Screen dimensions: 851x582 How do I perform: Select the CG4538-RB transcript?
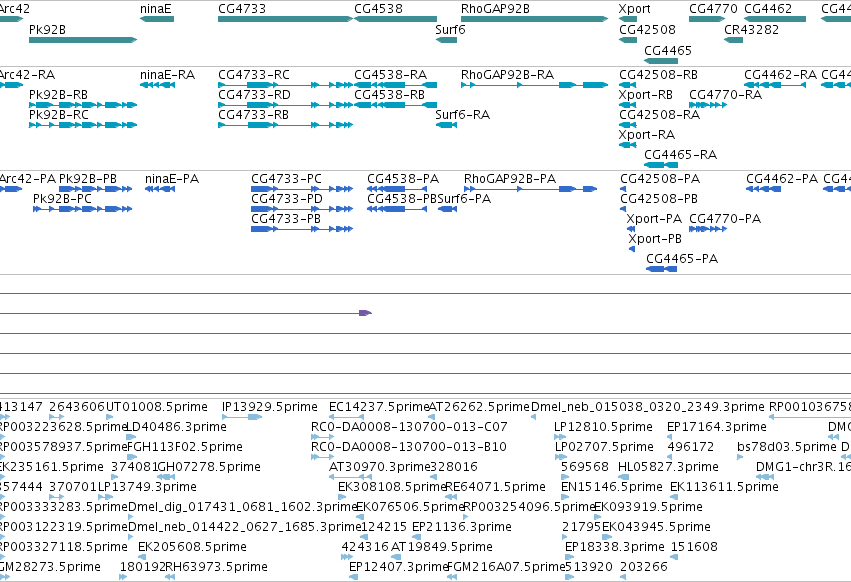(396, 105)
